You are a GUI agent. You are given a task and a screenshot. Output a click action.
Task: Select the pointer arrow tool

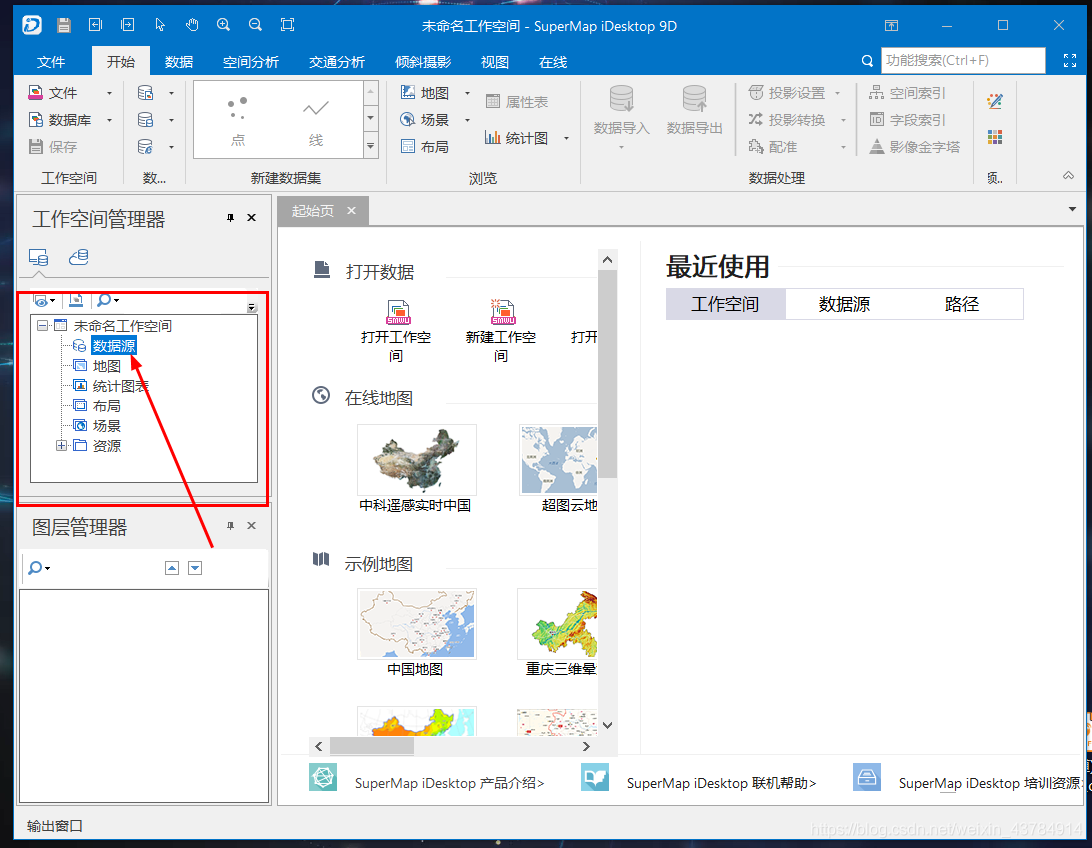(x=160, y=25)
